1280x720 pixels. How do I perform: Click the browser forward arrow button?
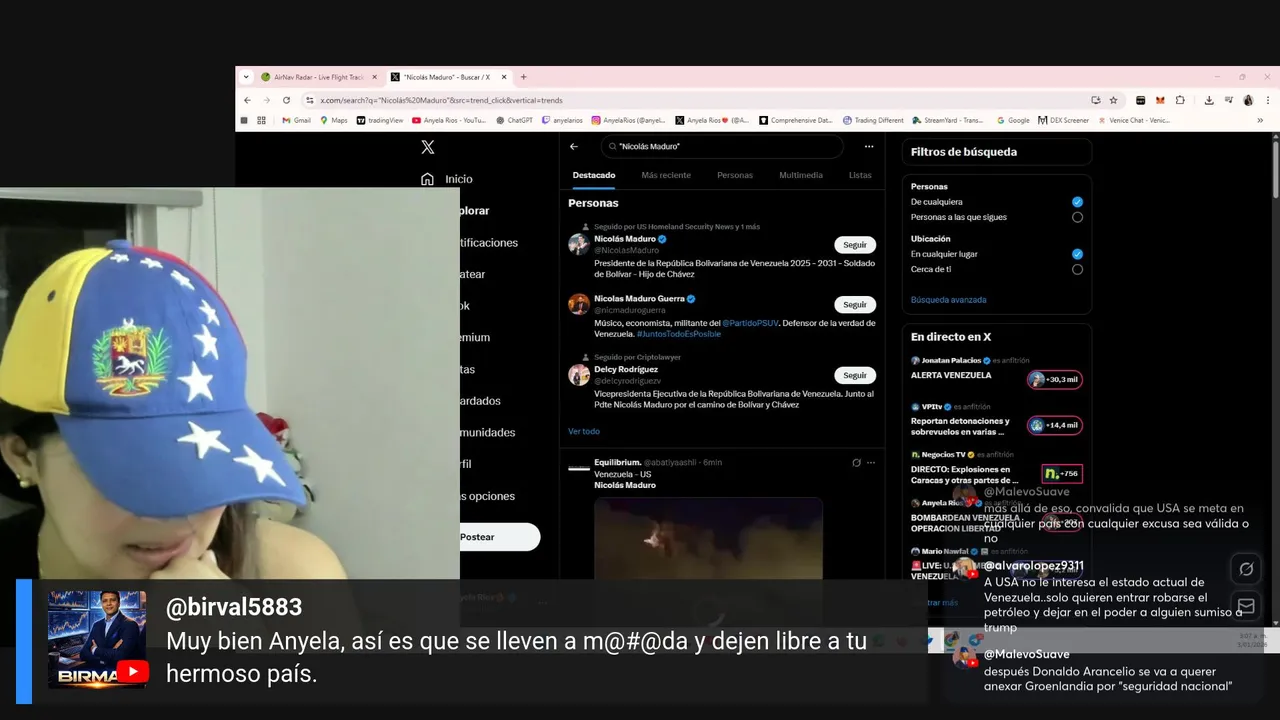pyautogui.click(x=266, y=100)
